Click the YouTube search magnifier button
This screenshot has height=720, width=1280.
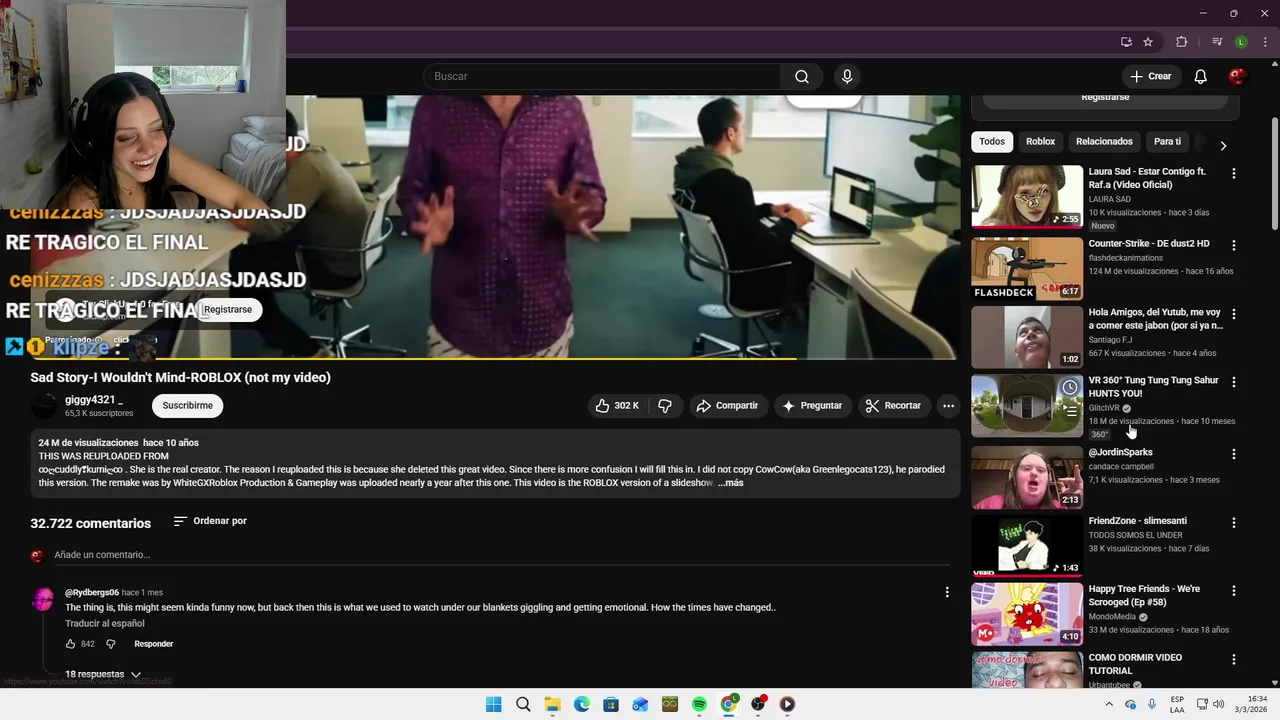(802, 77)
